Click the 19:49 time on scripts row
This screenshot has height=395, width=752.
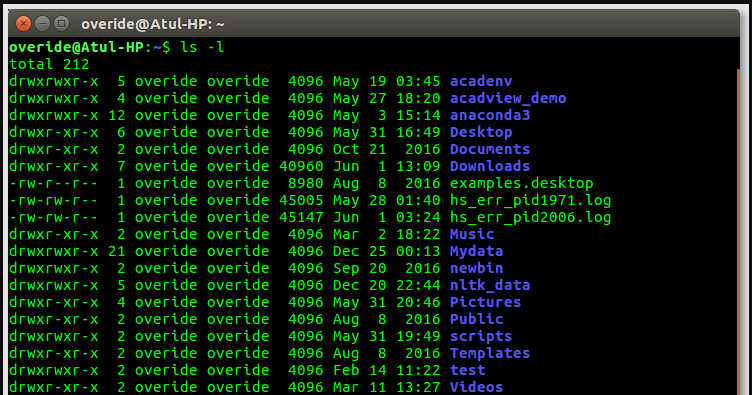(418, 337)
